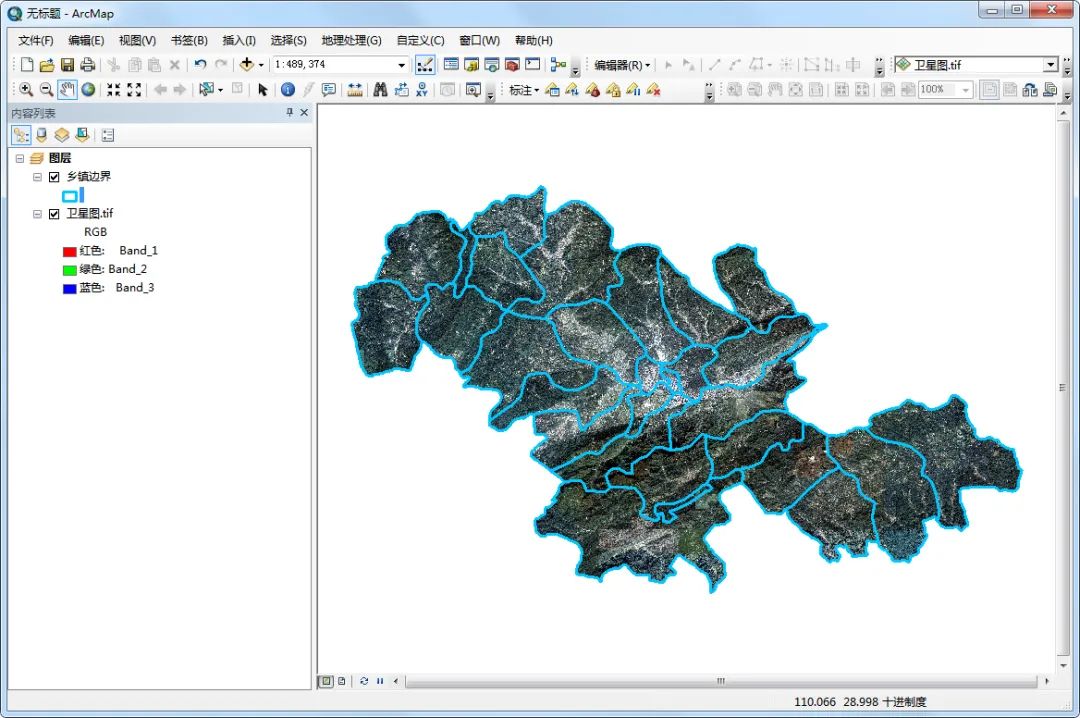The height and width of the screenshot is (718, 1080).
Task: Click the Go Back To Previous Extent arrow
Action: click(159, 89)
